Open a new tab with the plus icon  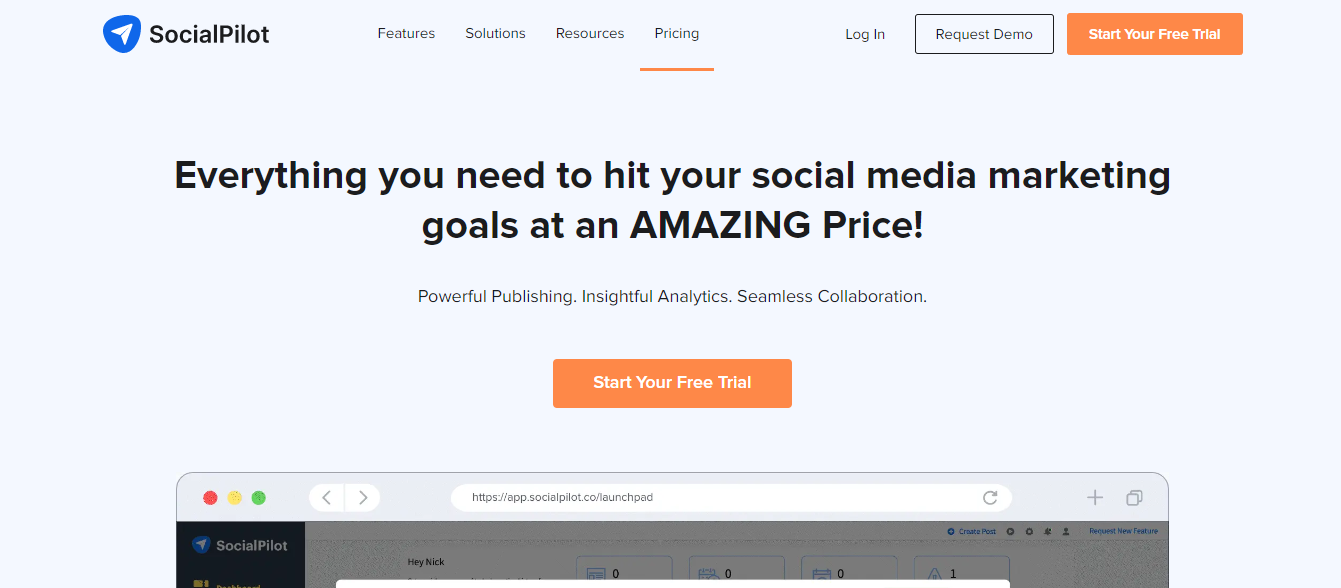pos(1095,497)
